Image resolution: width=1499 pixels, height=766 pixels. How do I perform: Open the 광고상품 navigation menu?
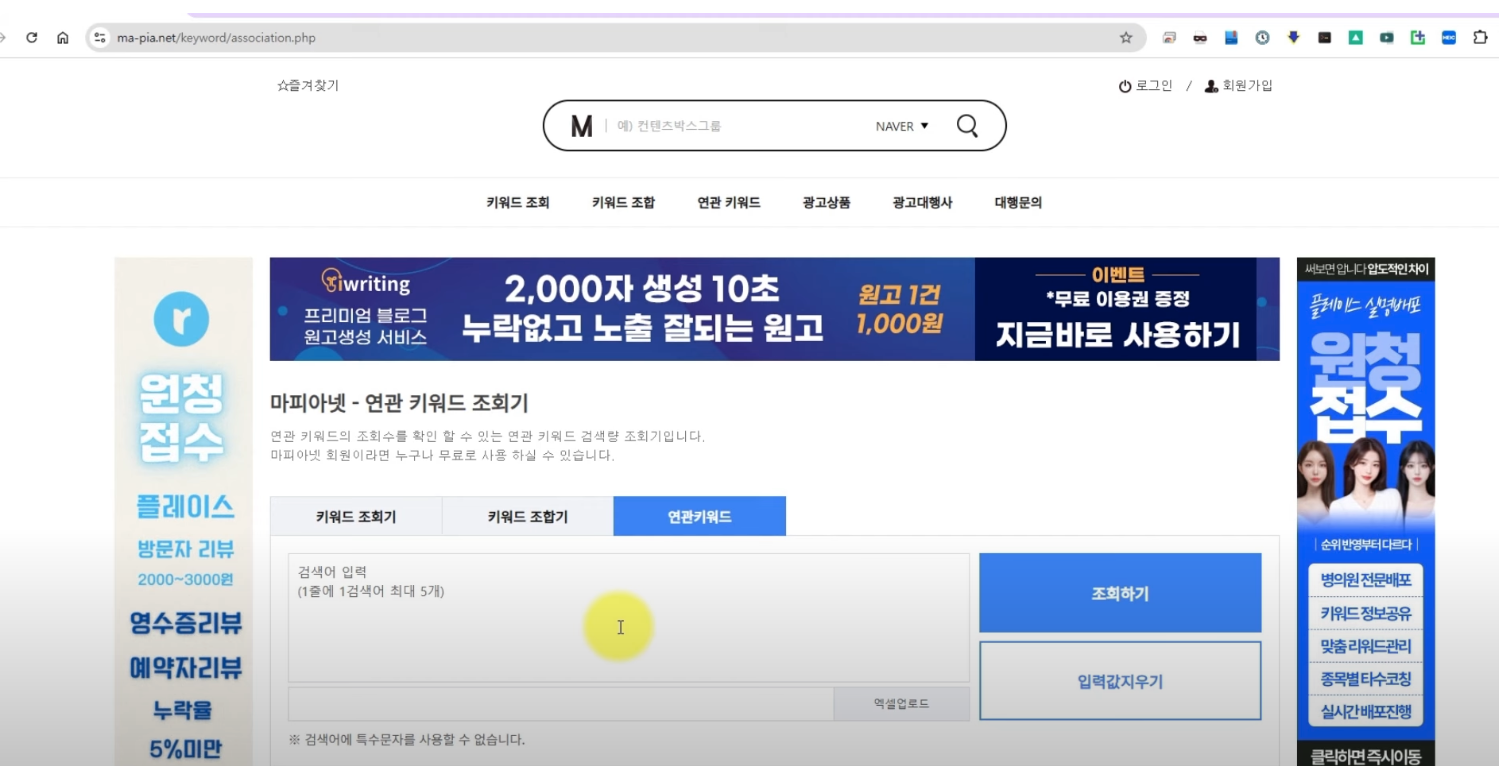pyautogui.click(x=824, y=202)
